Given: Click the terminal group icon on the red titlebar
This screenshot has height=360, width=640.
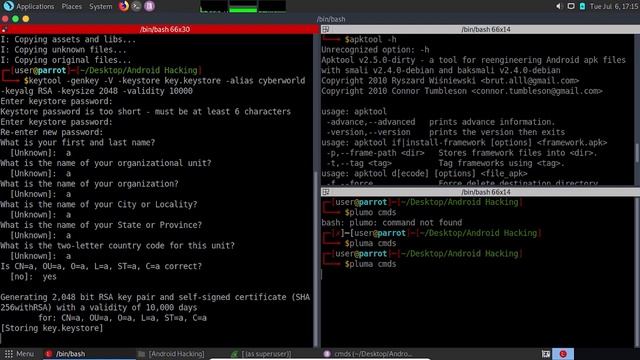Looking at the screenshot, I should click(4, 29).
